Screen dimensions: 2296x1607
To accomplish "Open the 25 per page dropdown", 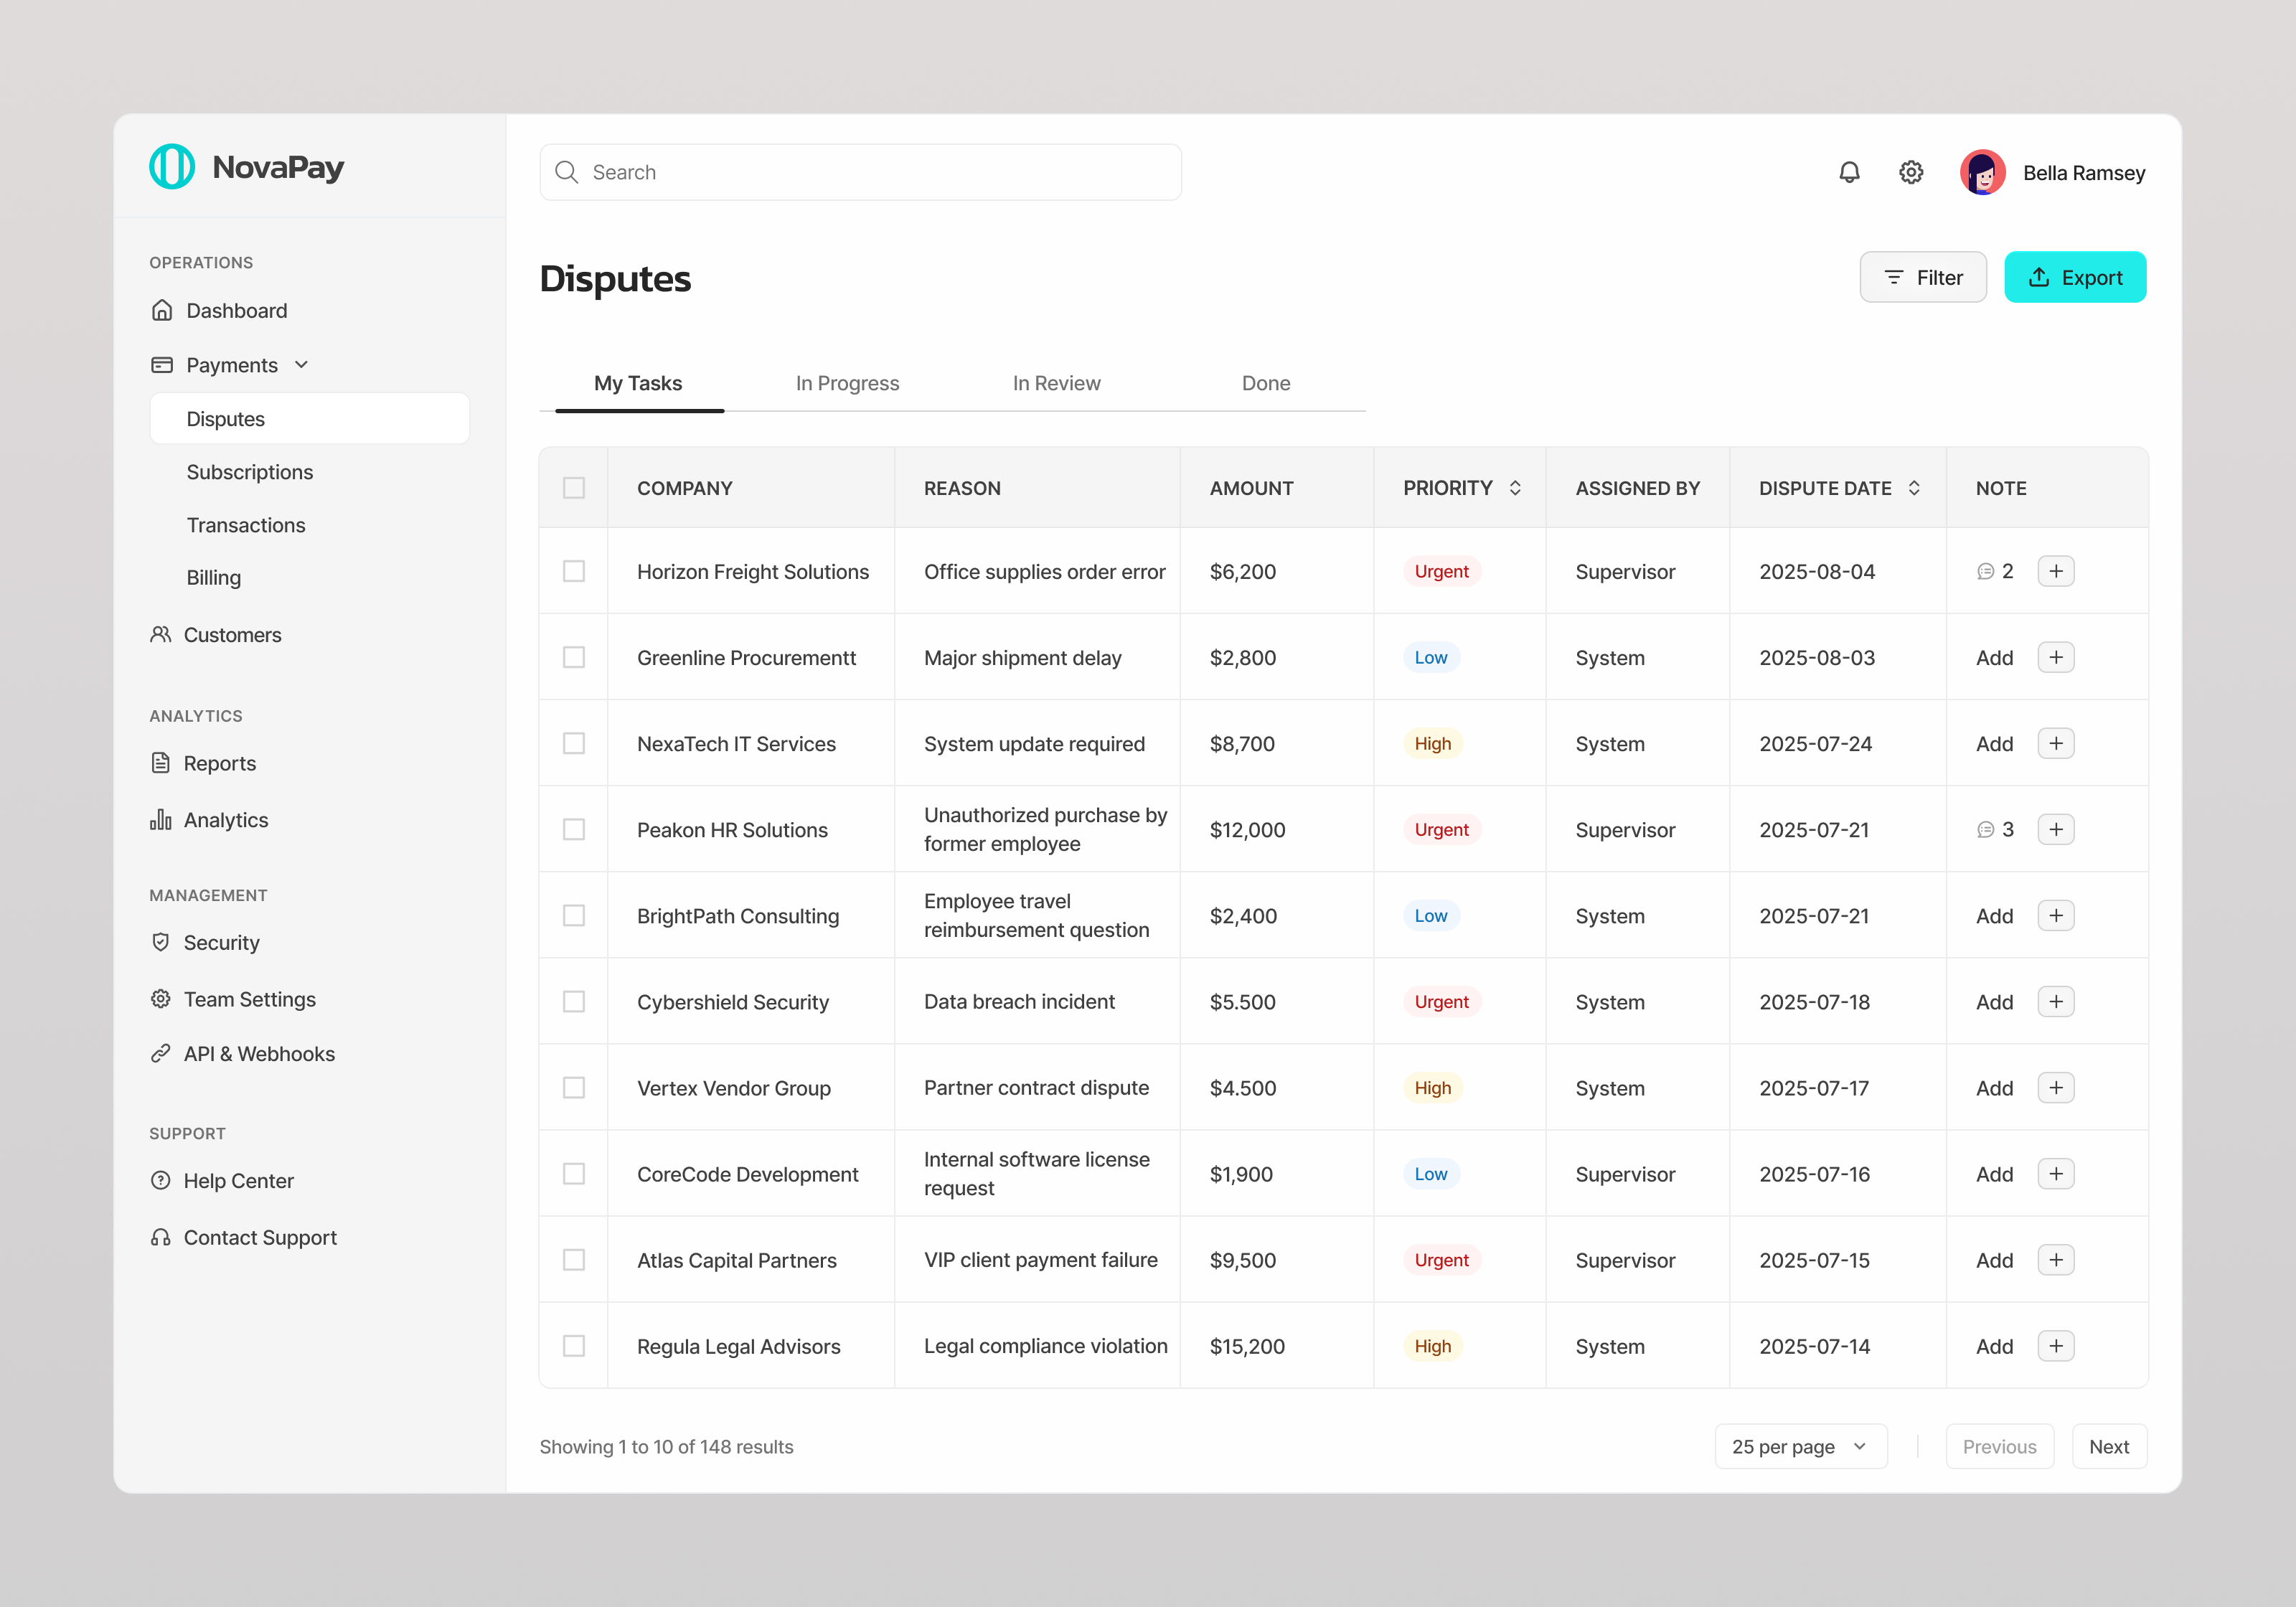I will [x=1800, y=1446].
